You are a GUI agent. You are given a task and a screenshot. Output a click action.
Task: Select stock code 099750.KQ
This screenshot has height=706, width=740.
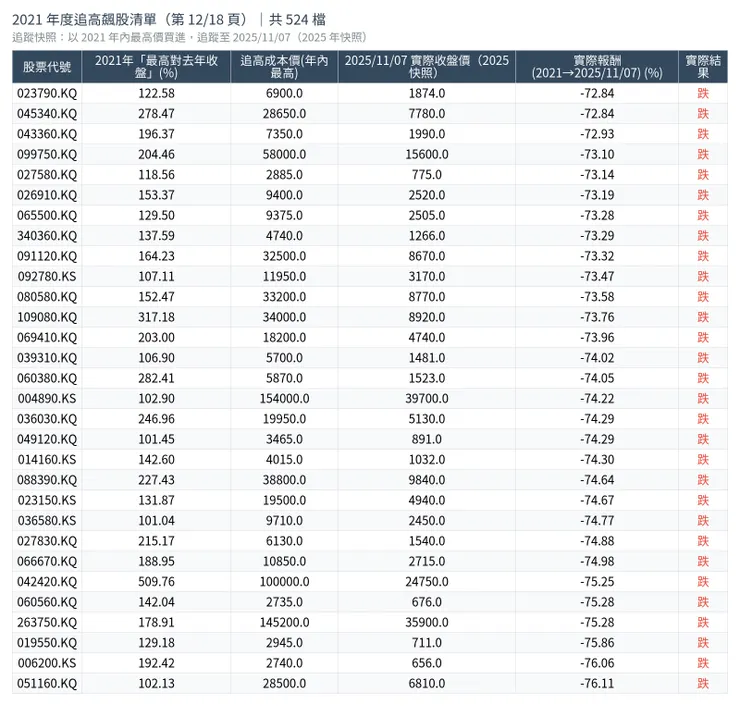(x=47, y=154)
